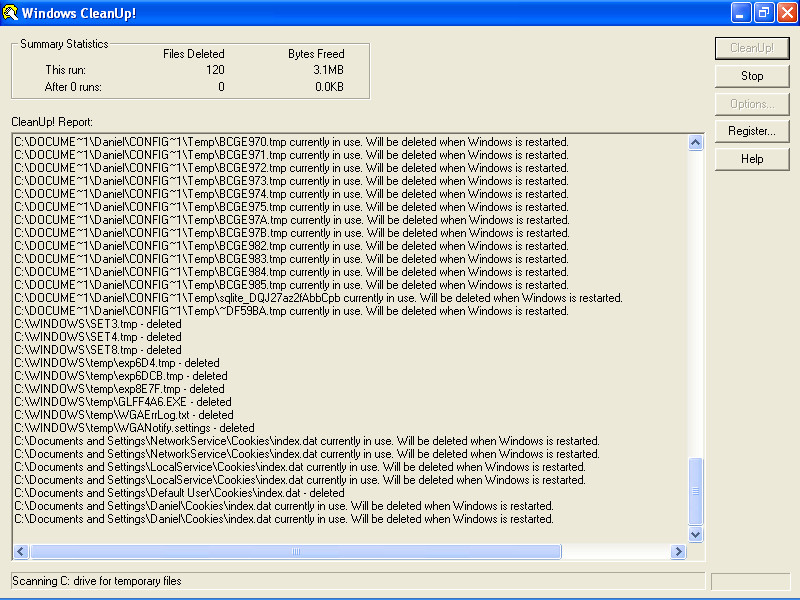Select the BCGE975.tmp report line

tap(291, 207)
